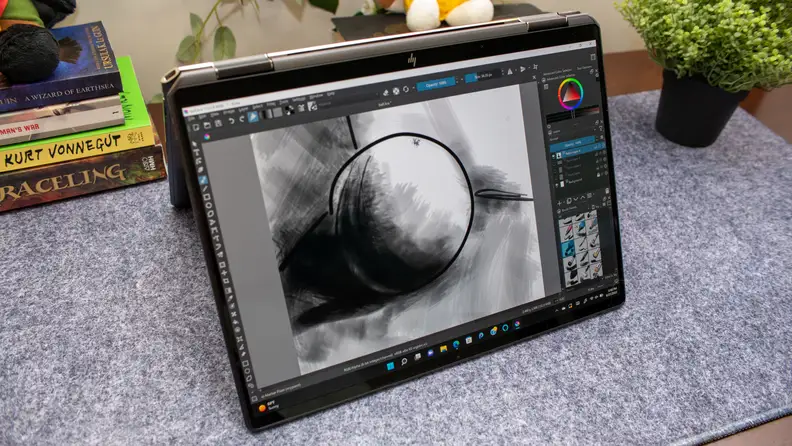Undo the last brush stroke
The width and height of the screenshot is (792, 446).
click(x=231, y=121)
